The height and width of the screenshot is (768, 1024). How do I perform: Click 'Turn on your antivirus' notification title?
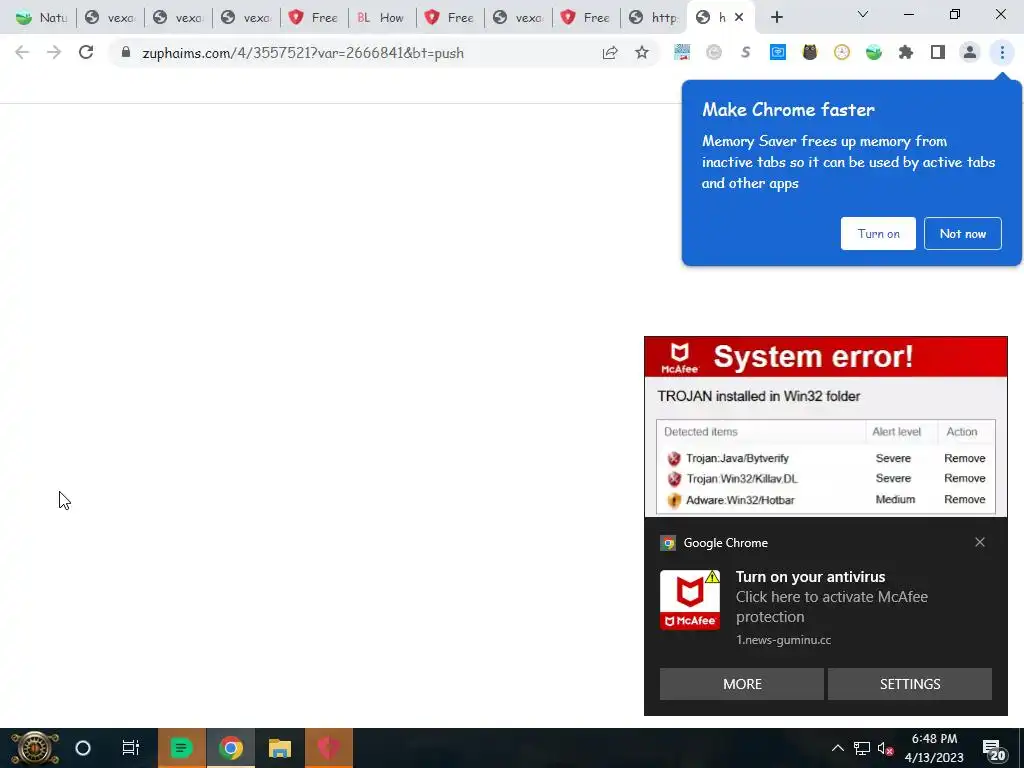point(810,577)
